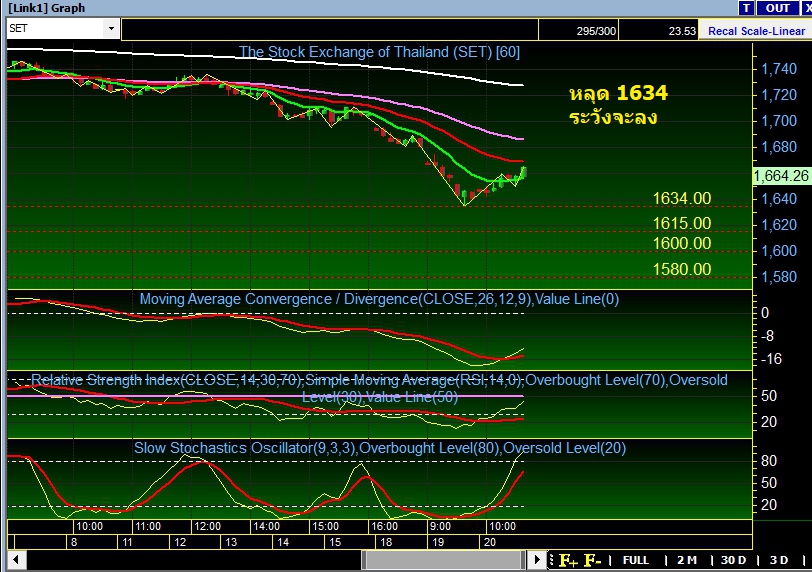Click the MACD indicator title
The width and height of the screenshot is (812, 572).
tap(379, 299)
